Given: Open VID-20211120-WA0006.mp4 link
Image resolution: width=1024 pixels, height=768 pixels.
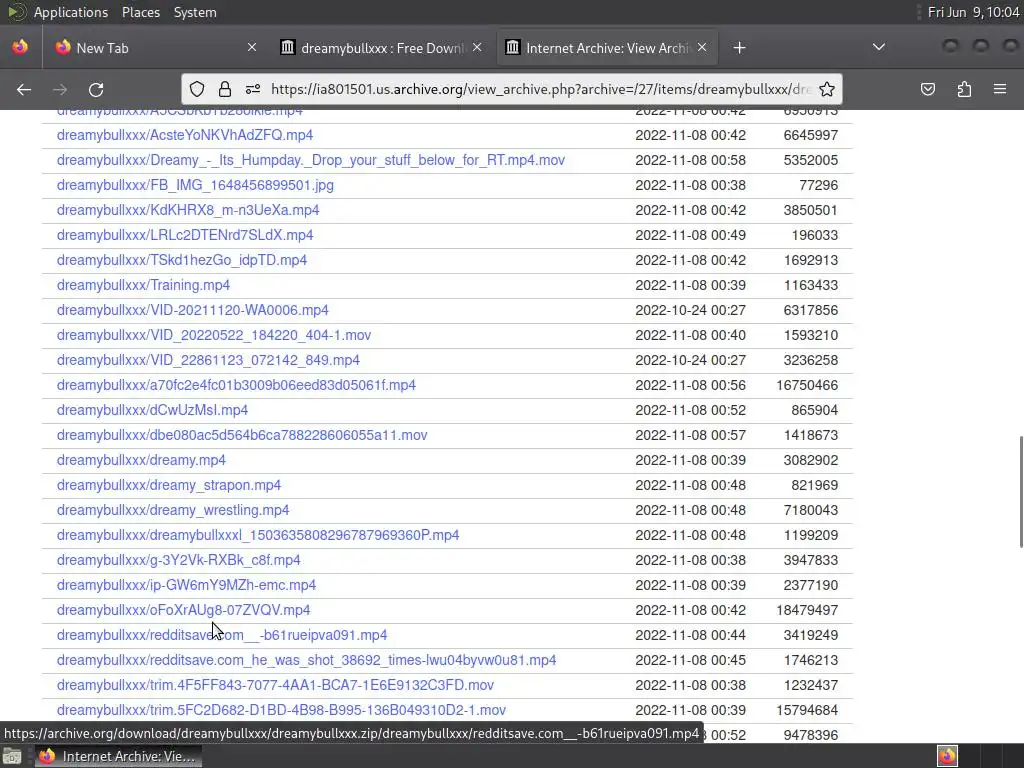Looking at the screenshot, I should (x=193, y=310).
